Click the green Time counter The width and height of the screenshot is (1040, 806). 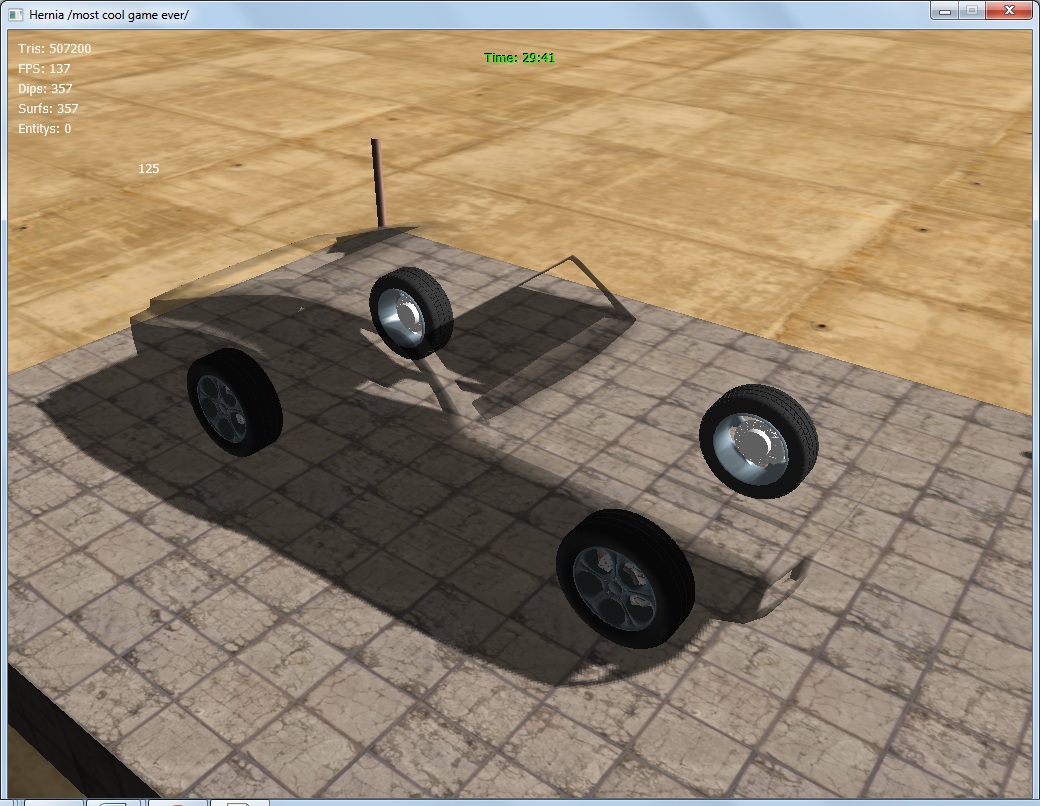coord(519,58)
